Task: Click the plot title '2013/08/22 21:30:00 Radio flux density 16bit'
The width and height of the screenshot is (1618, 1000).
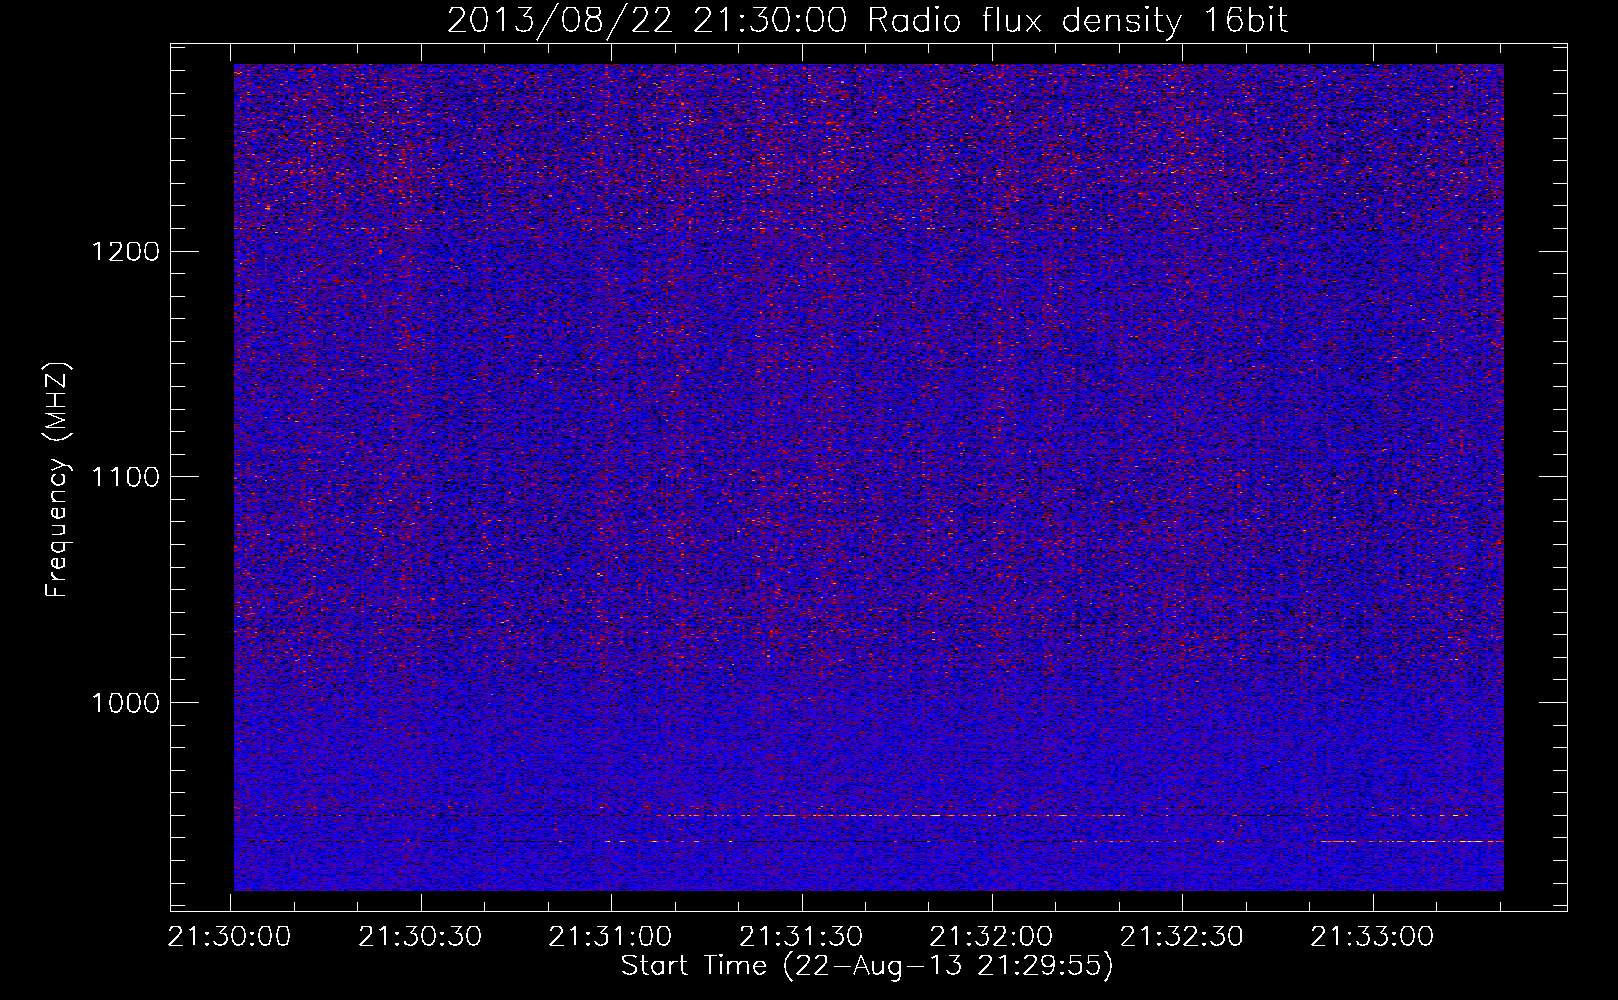Action: [x=867, y=21]
